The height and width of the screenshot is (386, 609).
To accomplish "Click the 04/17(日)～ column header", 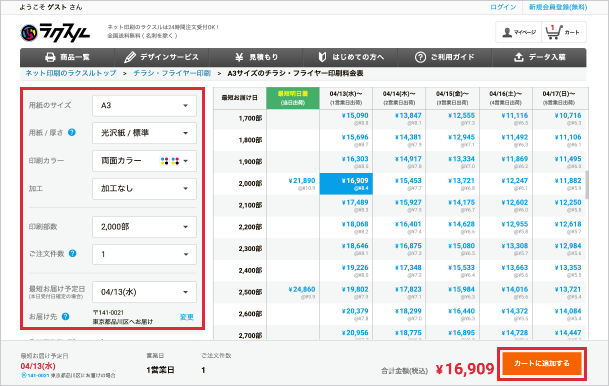I will coord(559,98).
